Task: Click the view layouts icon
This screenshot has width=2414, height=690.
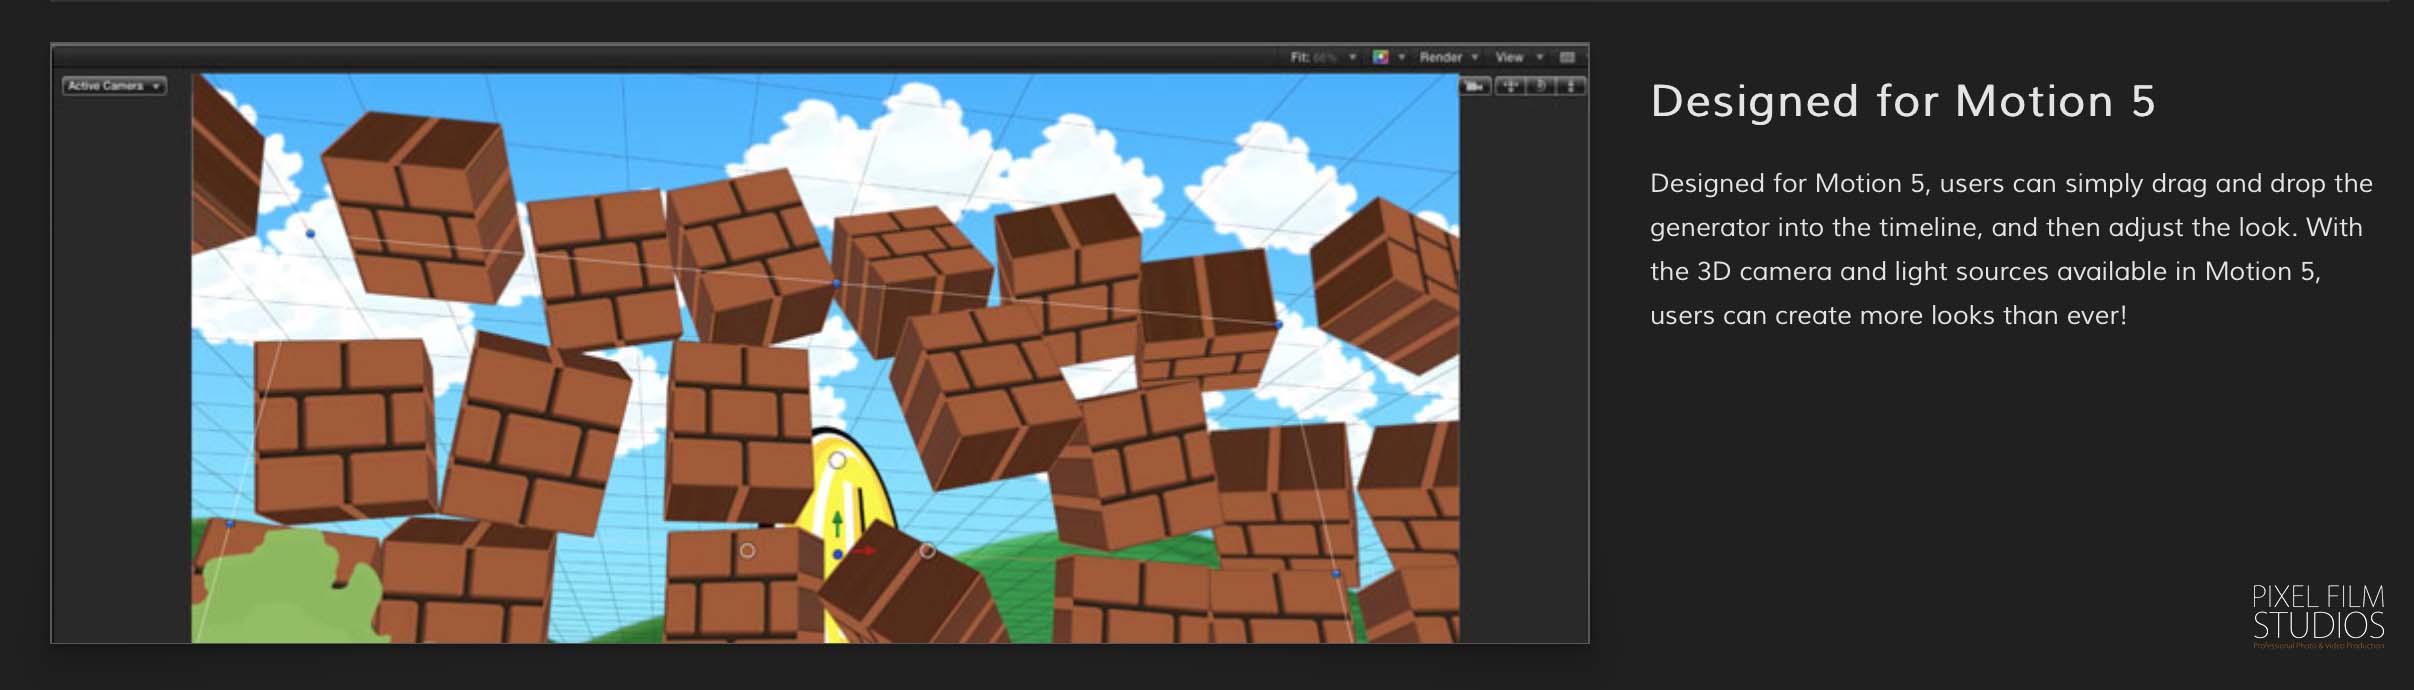Action: pyautogui.click(x=1567, y=57)
